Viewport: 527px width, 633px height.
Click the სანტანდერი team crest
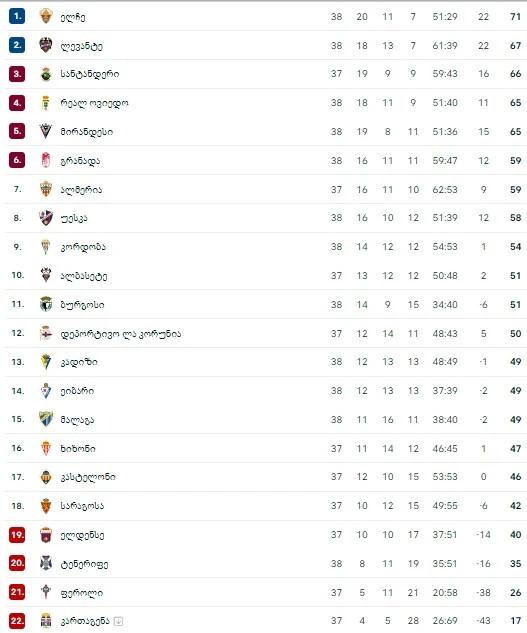(46, 74)
